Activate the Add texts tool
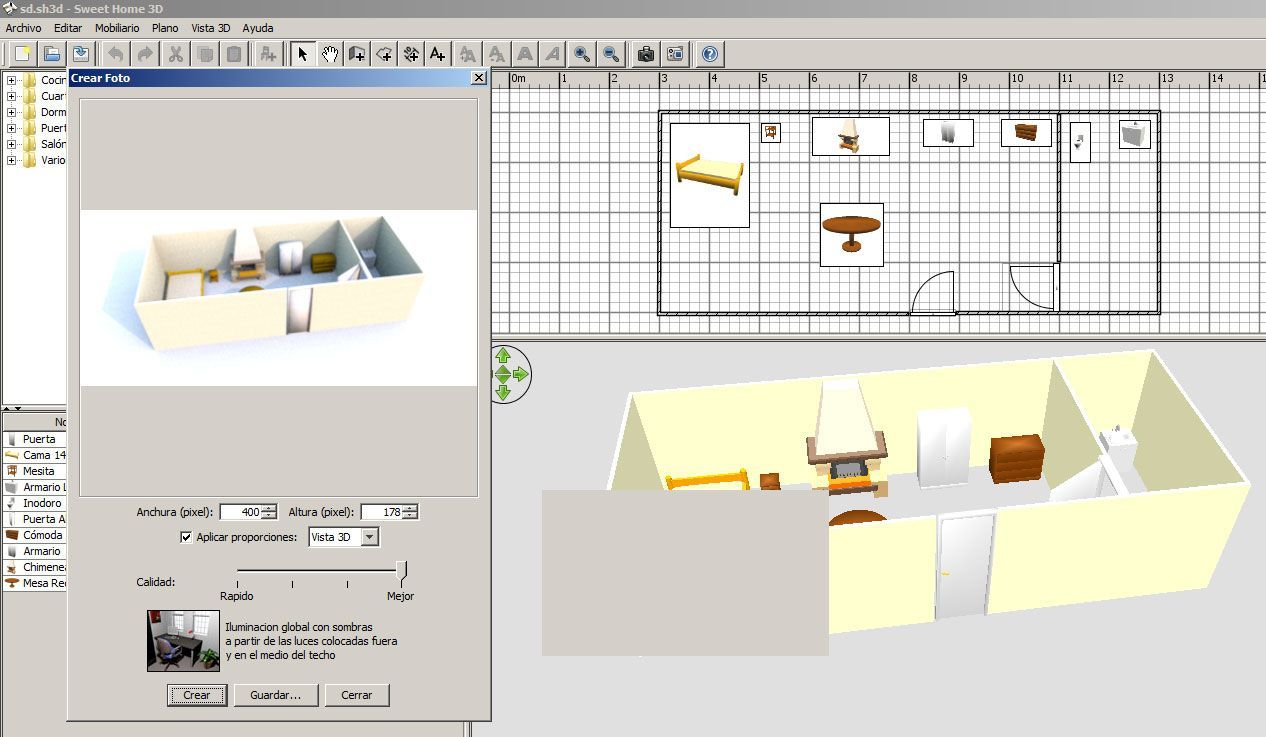Screen dimensions: 1266x737 click(x=436, y=54)
